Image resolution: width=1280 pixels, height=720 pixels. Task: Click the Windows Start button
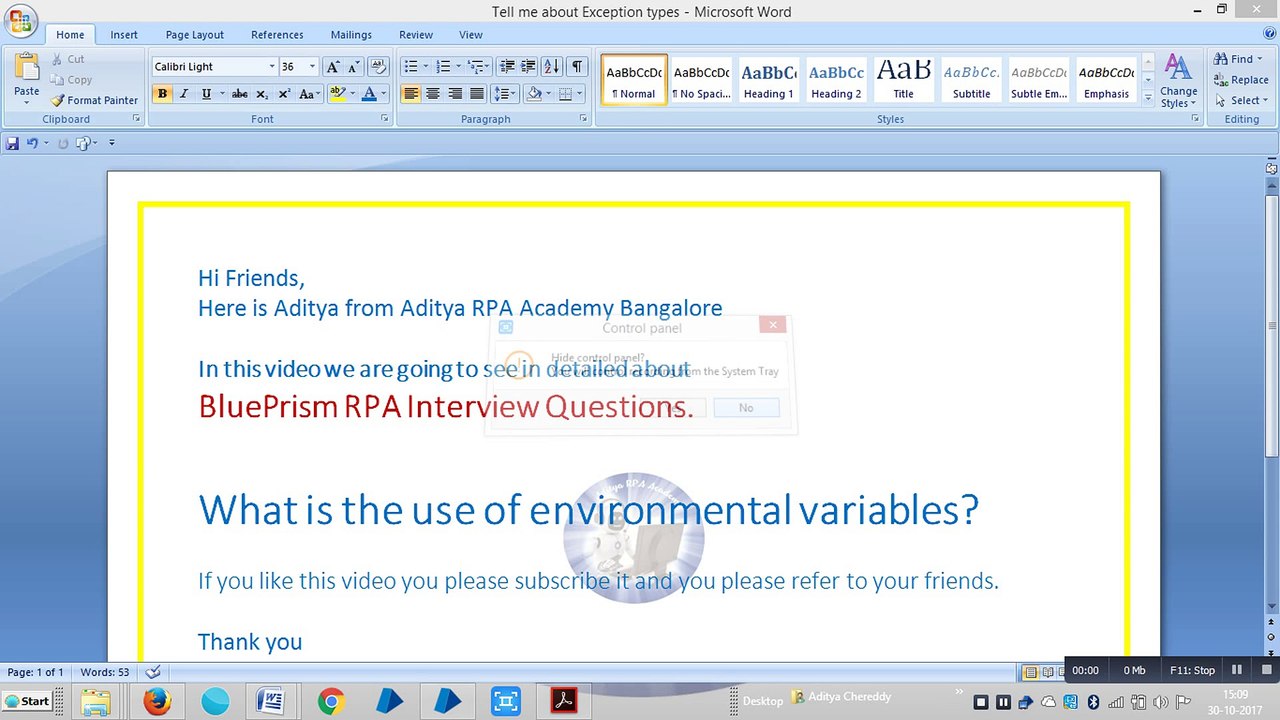[x=27, y=701]
